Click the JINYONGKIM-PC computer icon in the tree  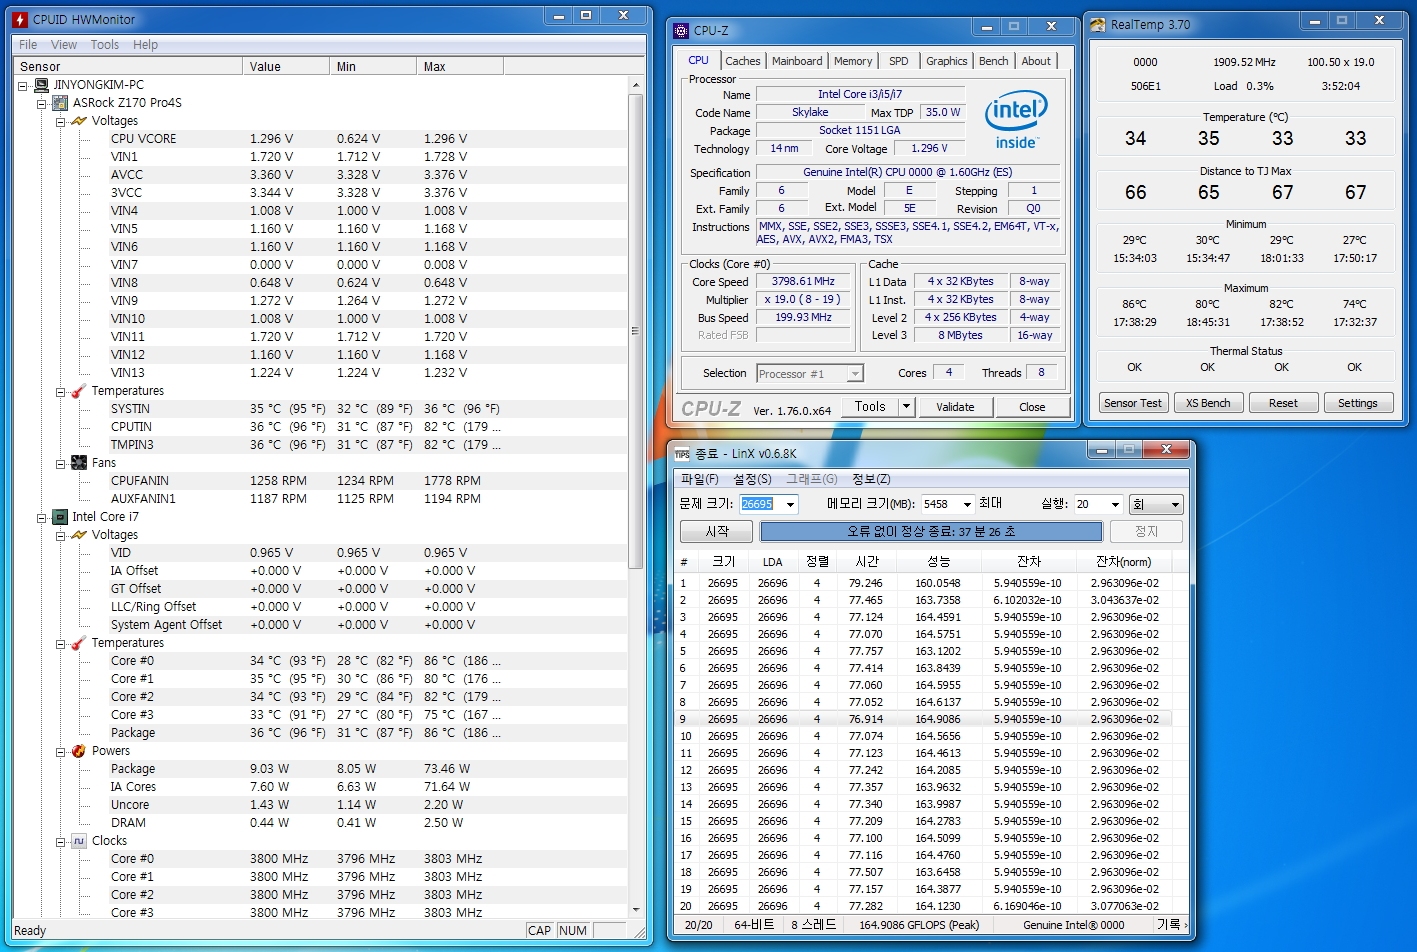(41, 85)
